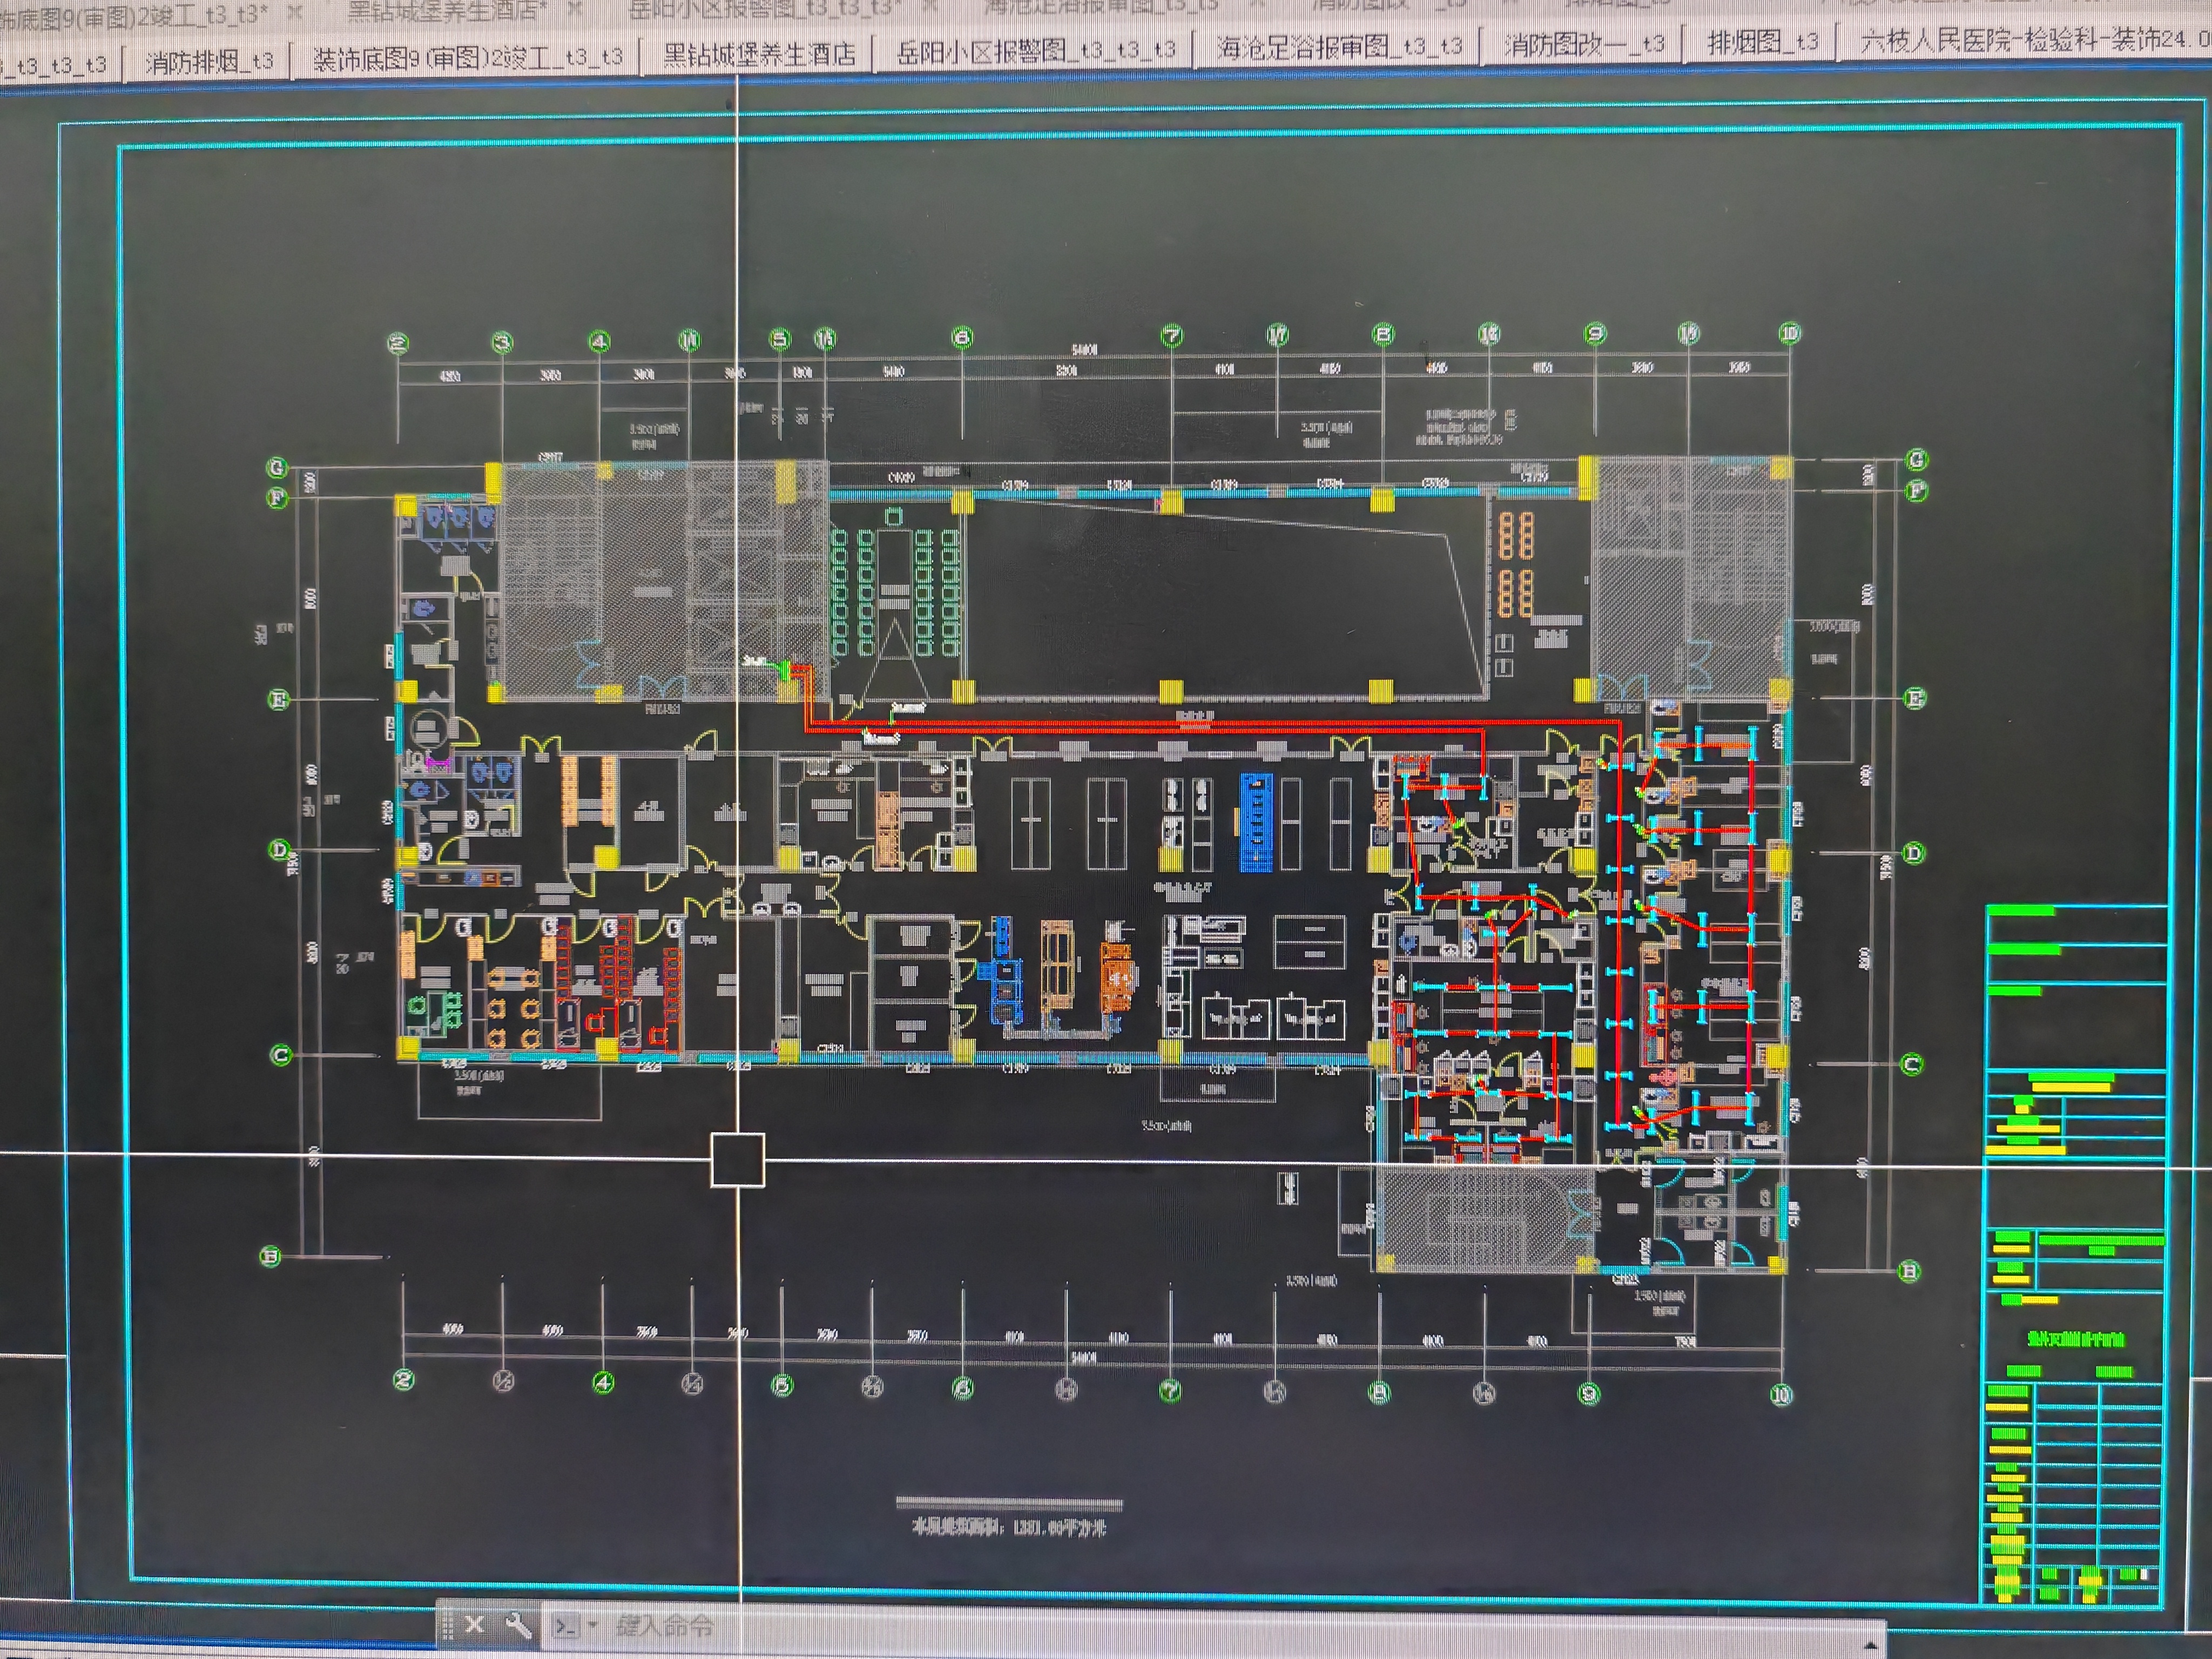Activate the 排烟图_t3 tab
The image size is (2212, 1659).
pos(1762,42)
